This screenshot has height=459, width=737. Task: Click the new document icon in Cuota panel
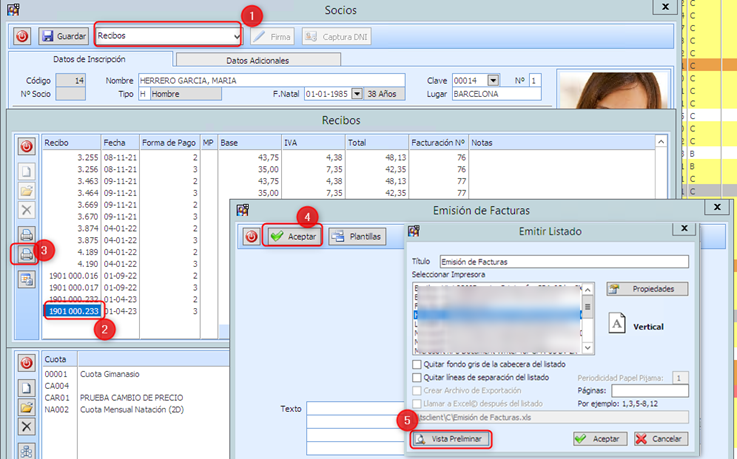tap(27, 382)
